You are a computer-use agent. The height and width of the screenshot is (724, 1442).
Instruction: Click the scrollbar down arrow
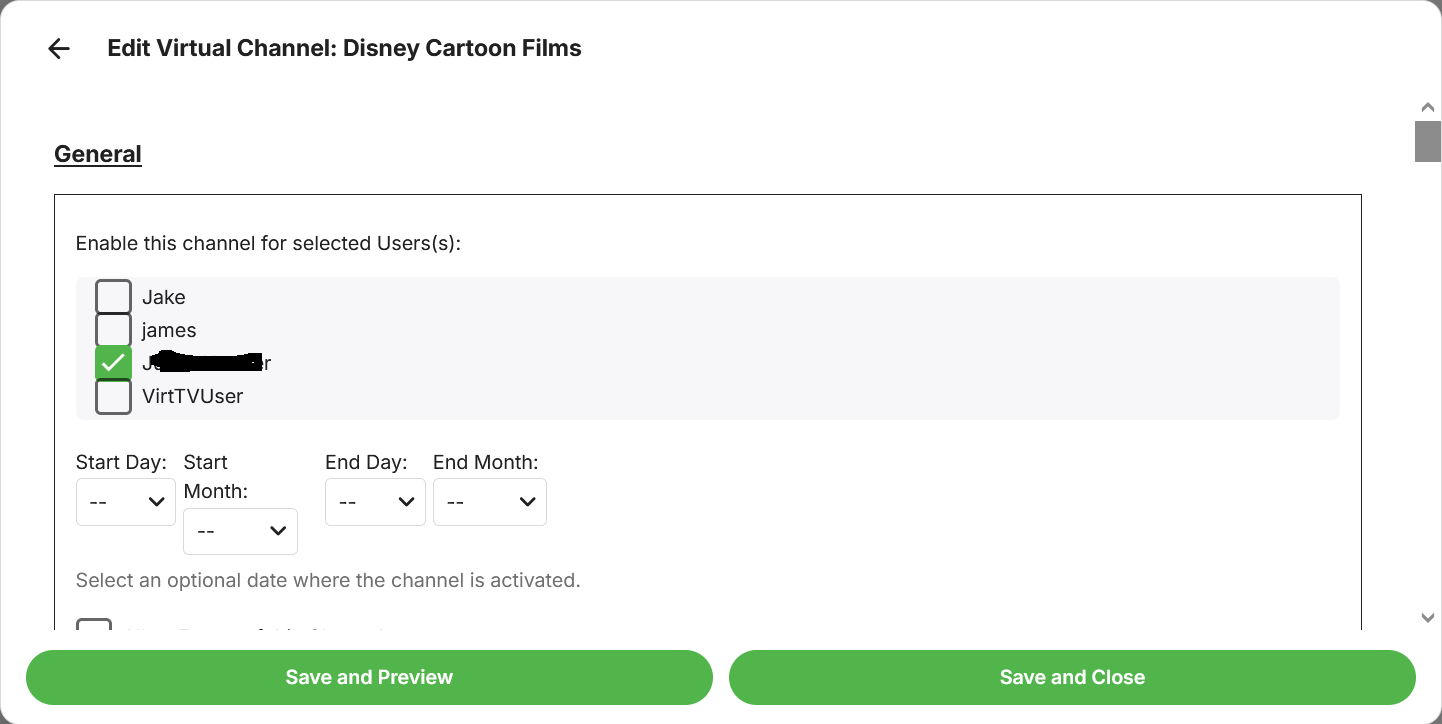1428,618
